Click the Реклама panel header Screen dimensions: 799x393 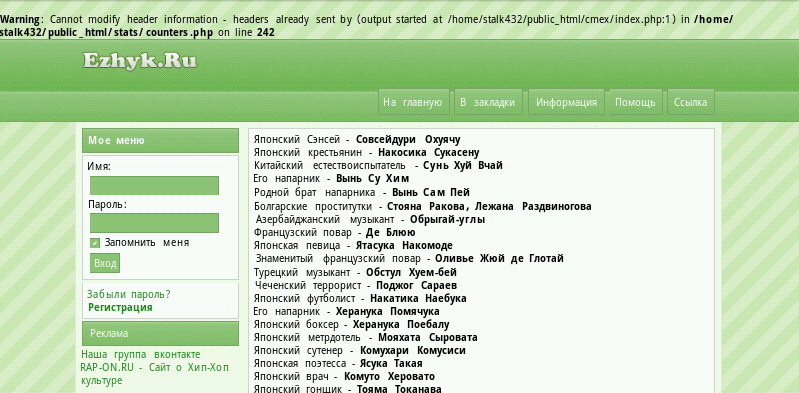coord(160,333)
